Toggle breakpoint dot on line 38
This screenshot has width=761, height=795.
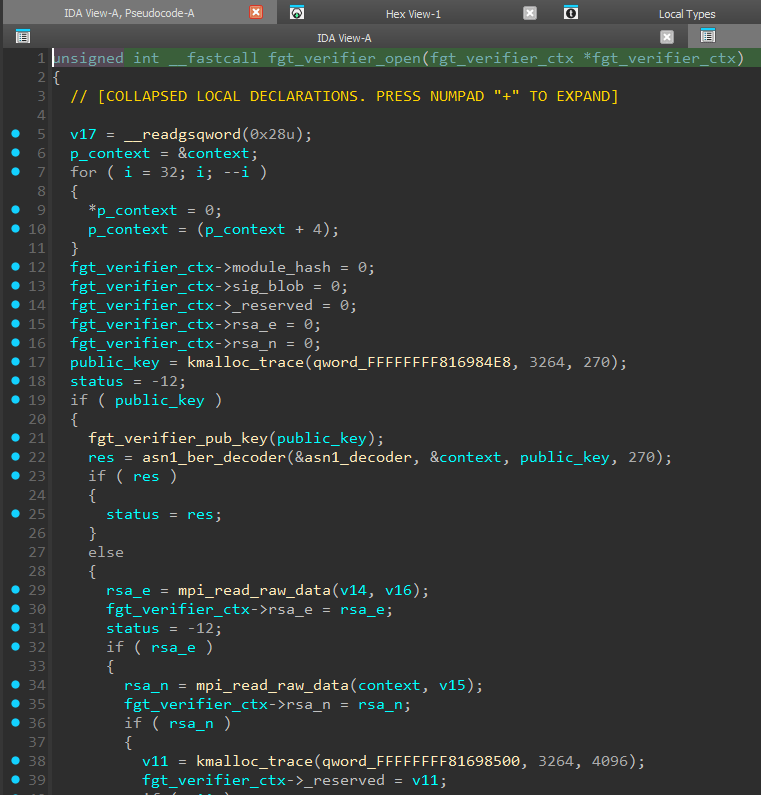click(x=15, y=761)
